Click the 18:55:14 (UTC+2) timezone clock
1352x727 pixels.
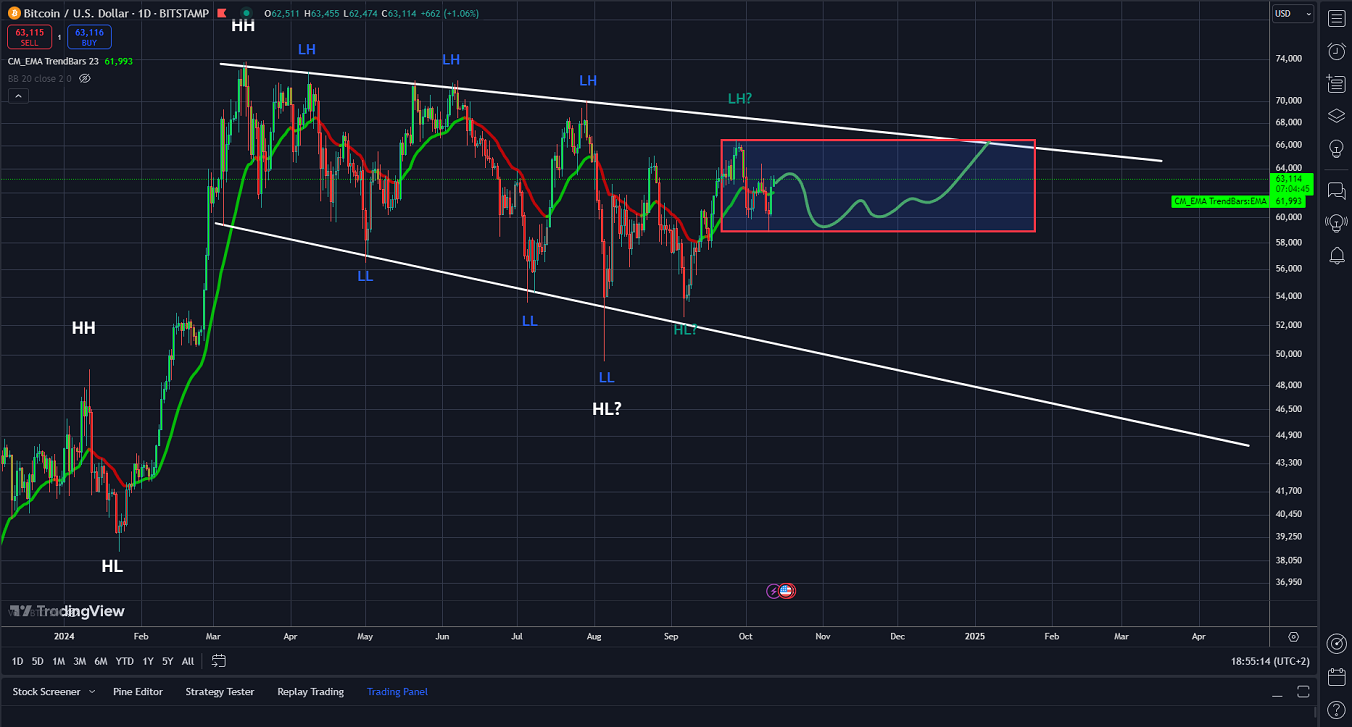[x=1271, y=661]
